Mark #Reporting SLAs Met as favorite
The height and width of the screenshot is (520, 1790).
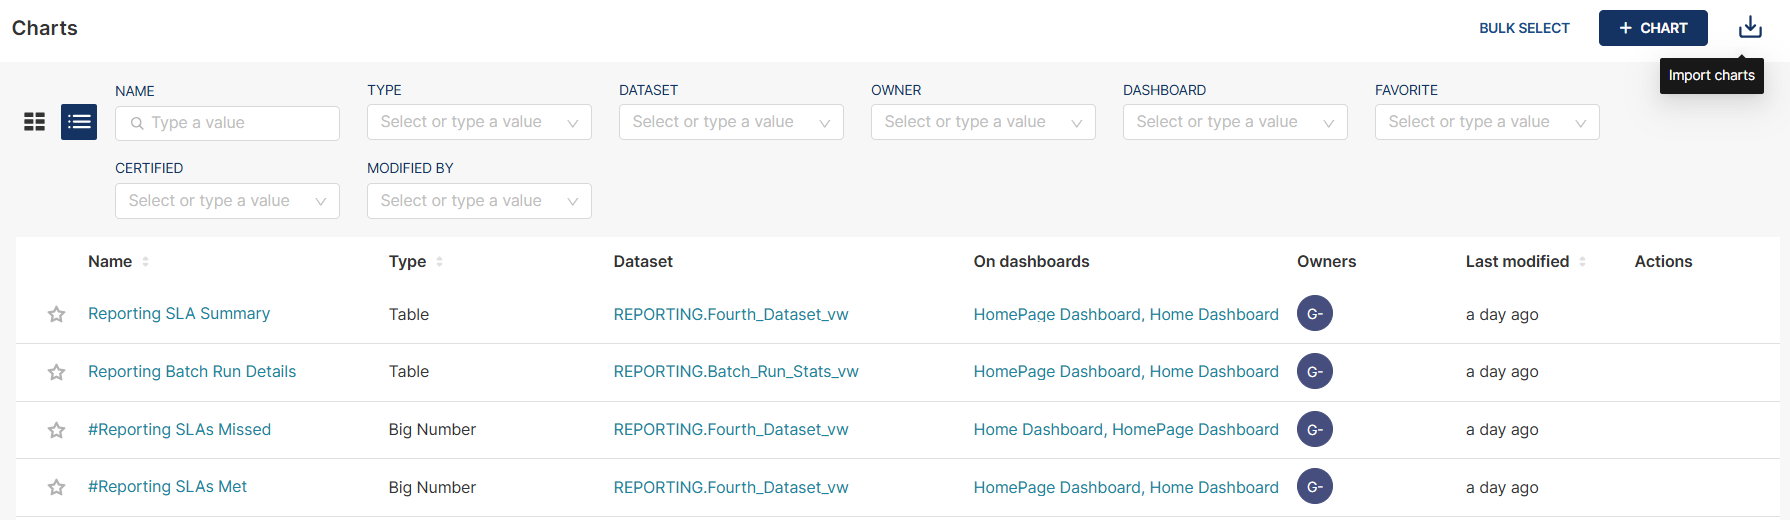click(x=57, y=487)
